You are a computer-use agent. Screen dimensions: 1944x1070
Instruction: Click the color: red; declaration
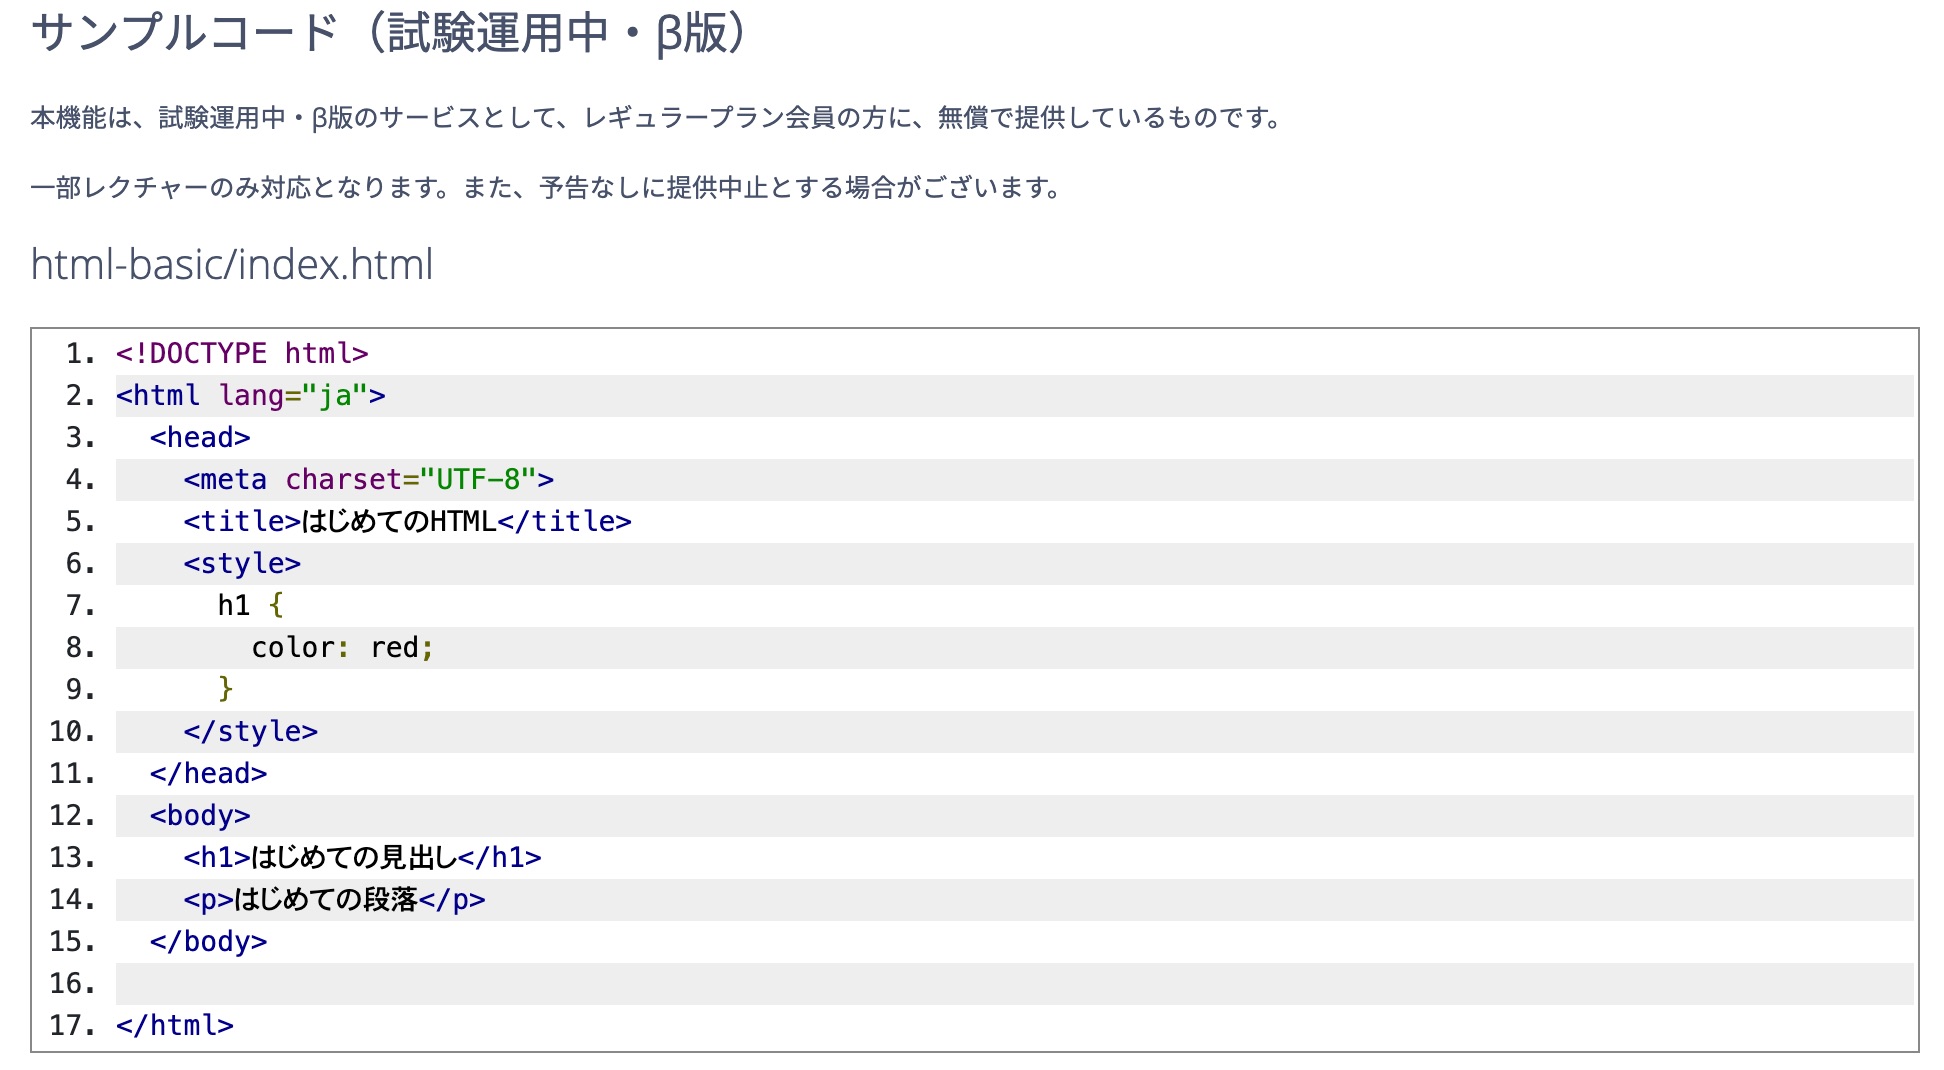click(x=343, y=648)
